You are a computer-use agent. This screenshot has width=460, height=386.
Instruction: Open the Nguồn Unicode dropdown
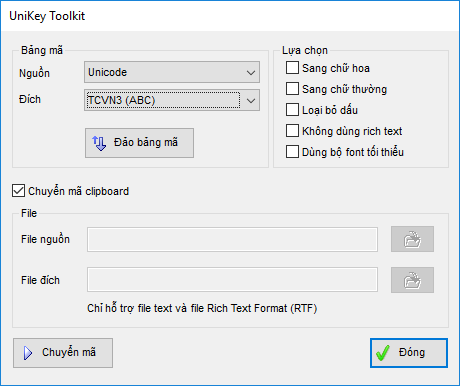(x=172, y=72)
